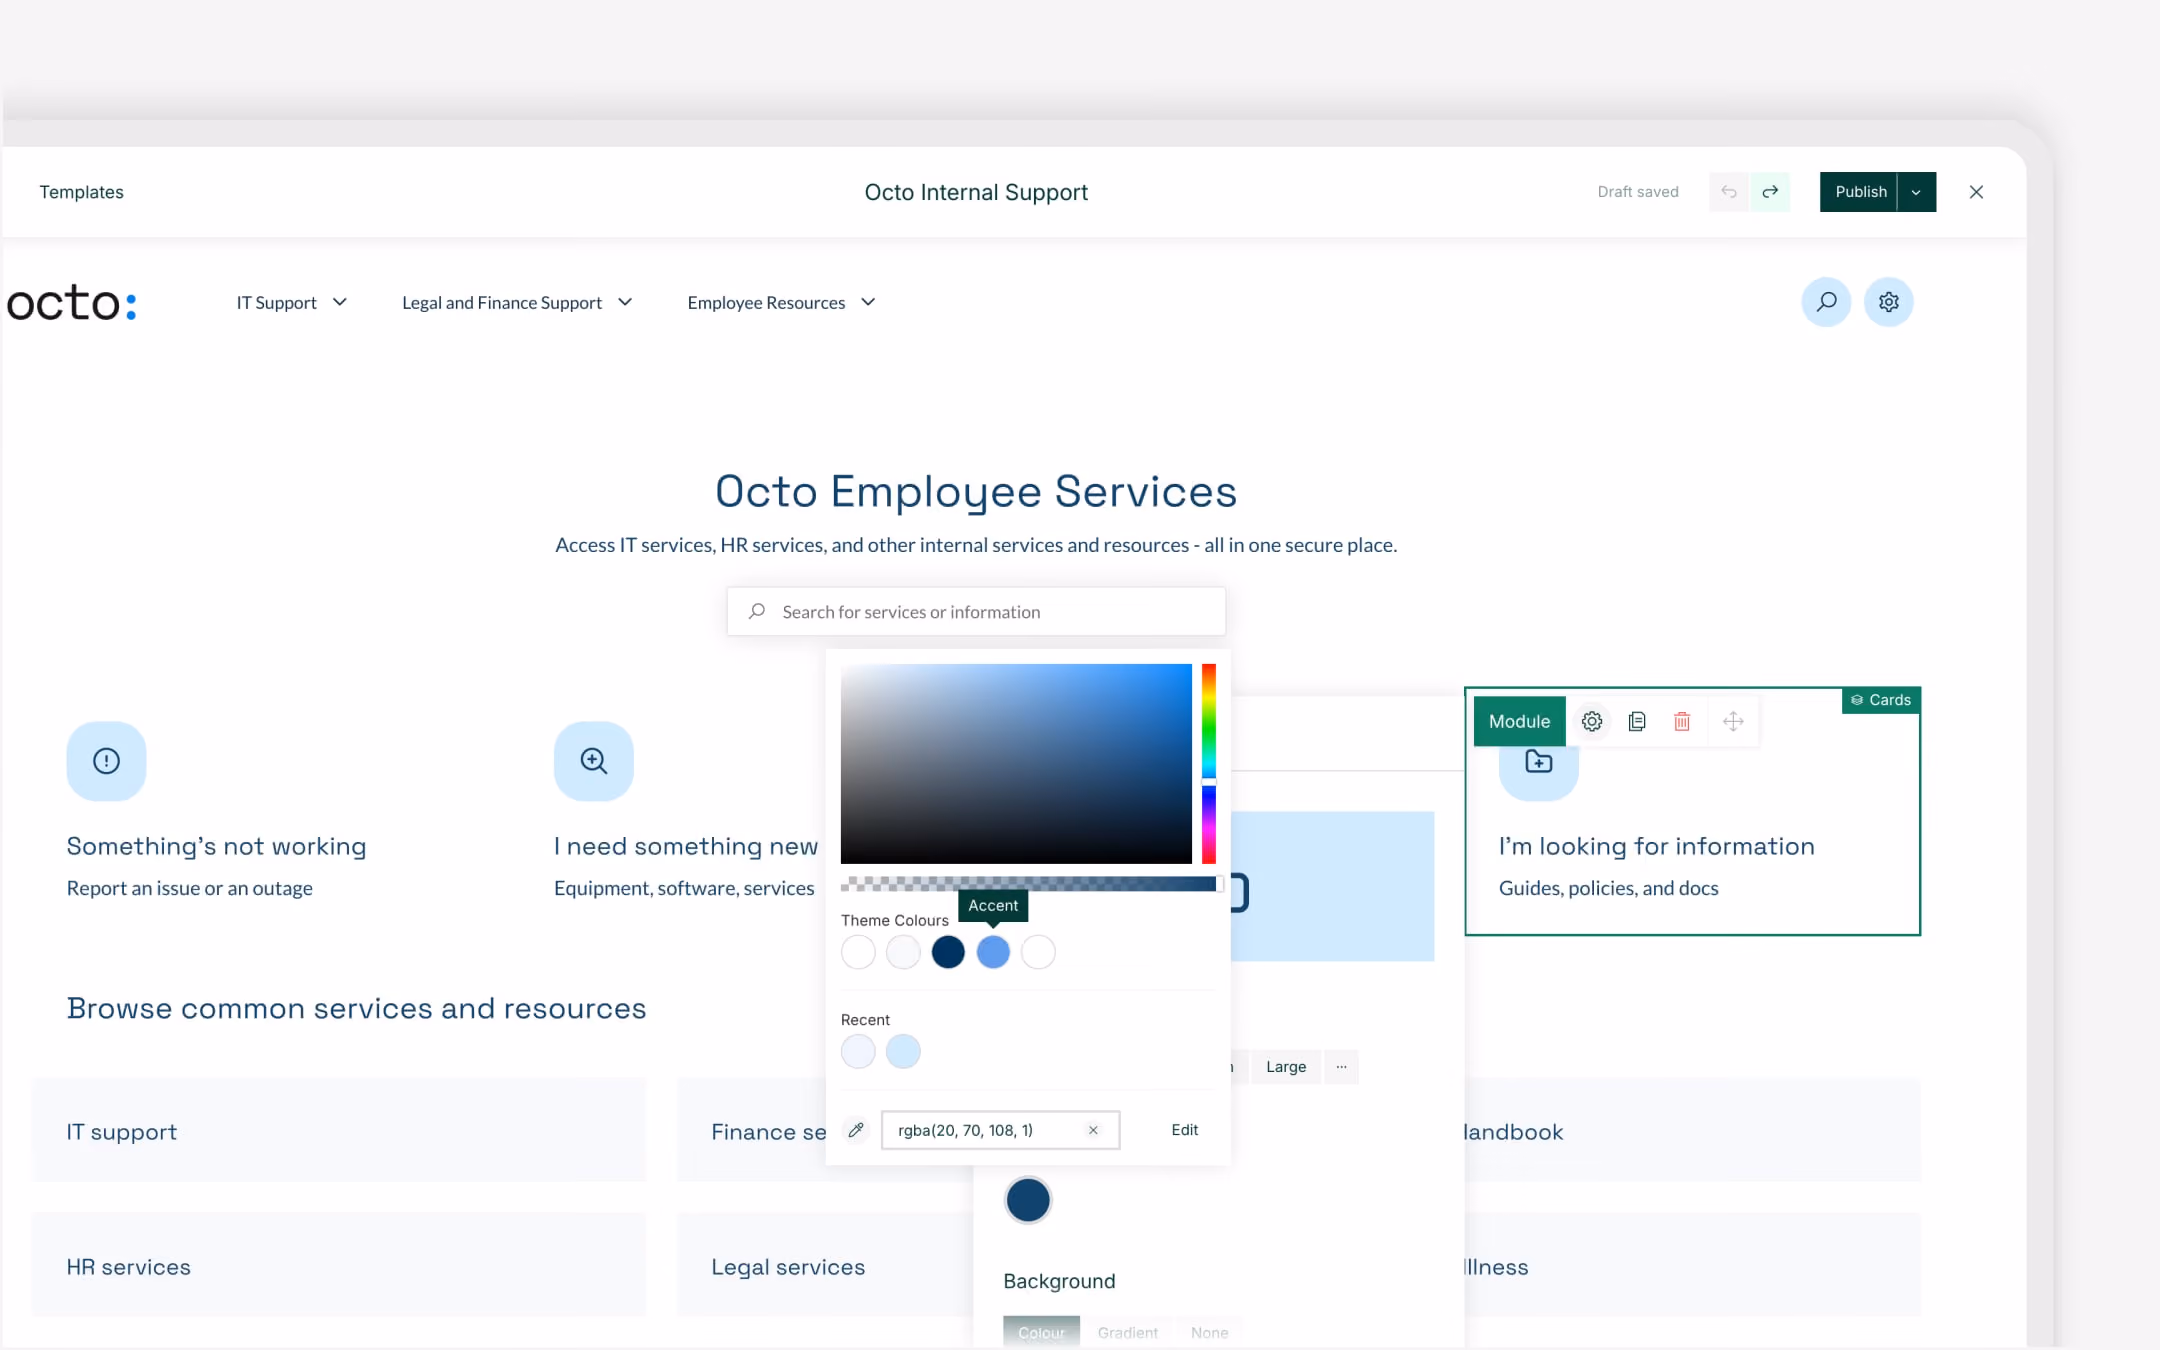The height and width of the screenshot is (1350, 2160).
Task: Expand the IT Support menu
Action: (291, 303)
